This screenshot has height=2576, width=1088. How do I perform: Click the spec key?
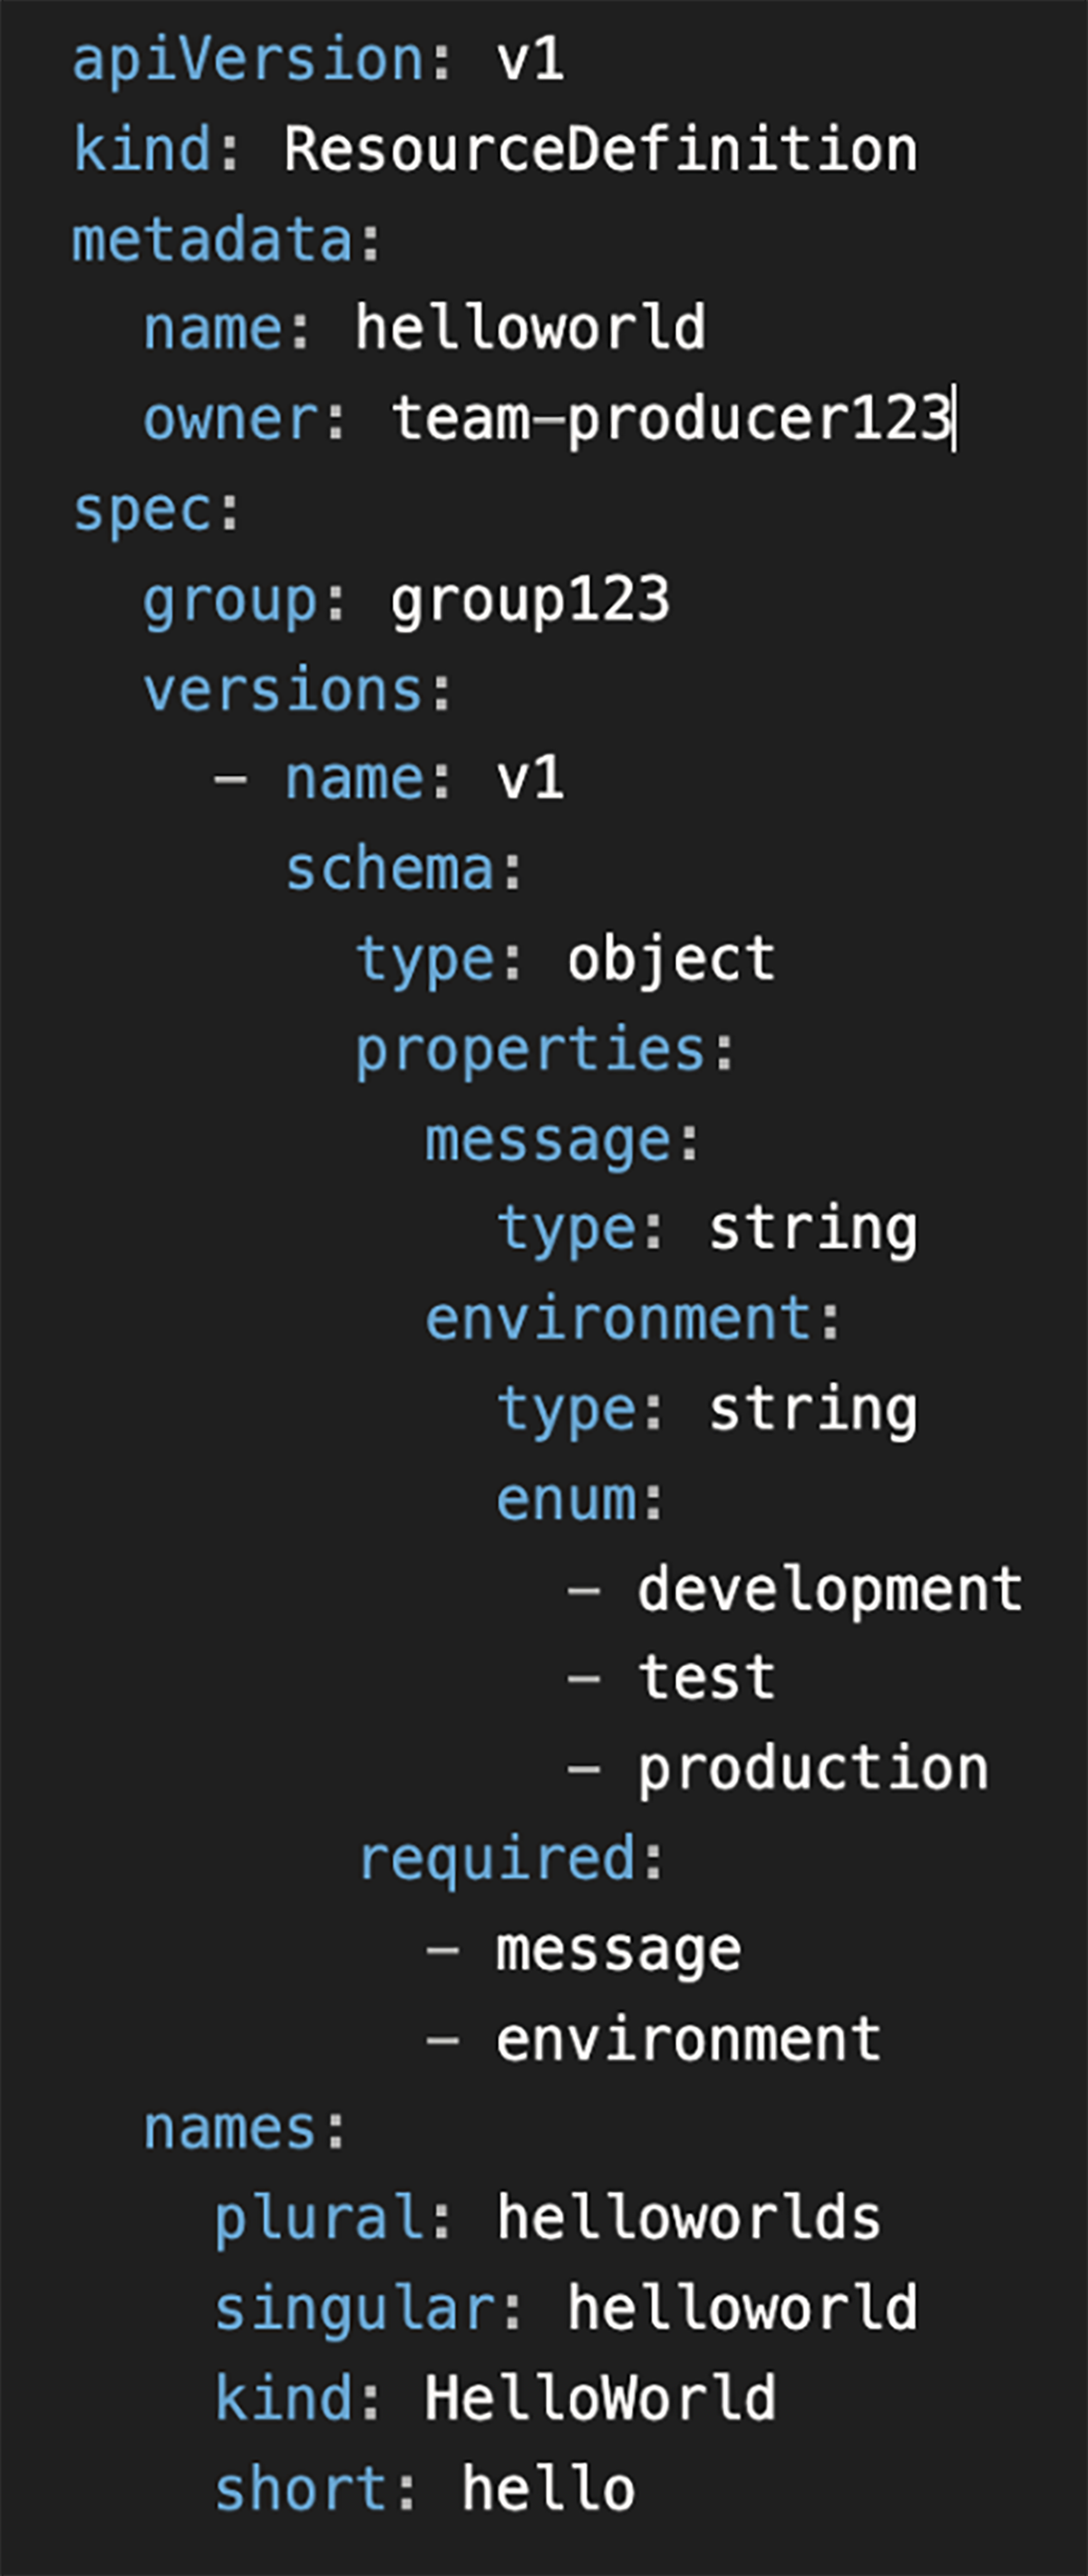[142, 510]
